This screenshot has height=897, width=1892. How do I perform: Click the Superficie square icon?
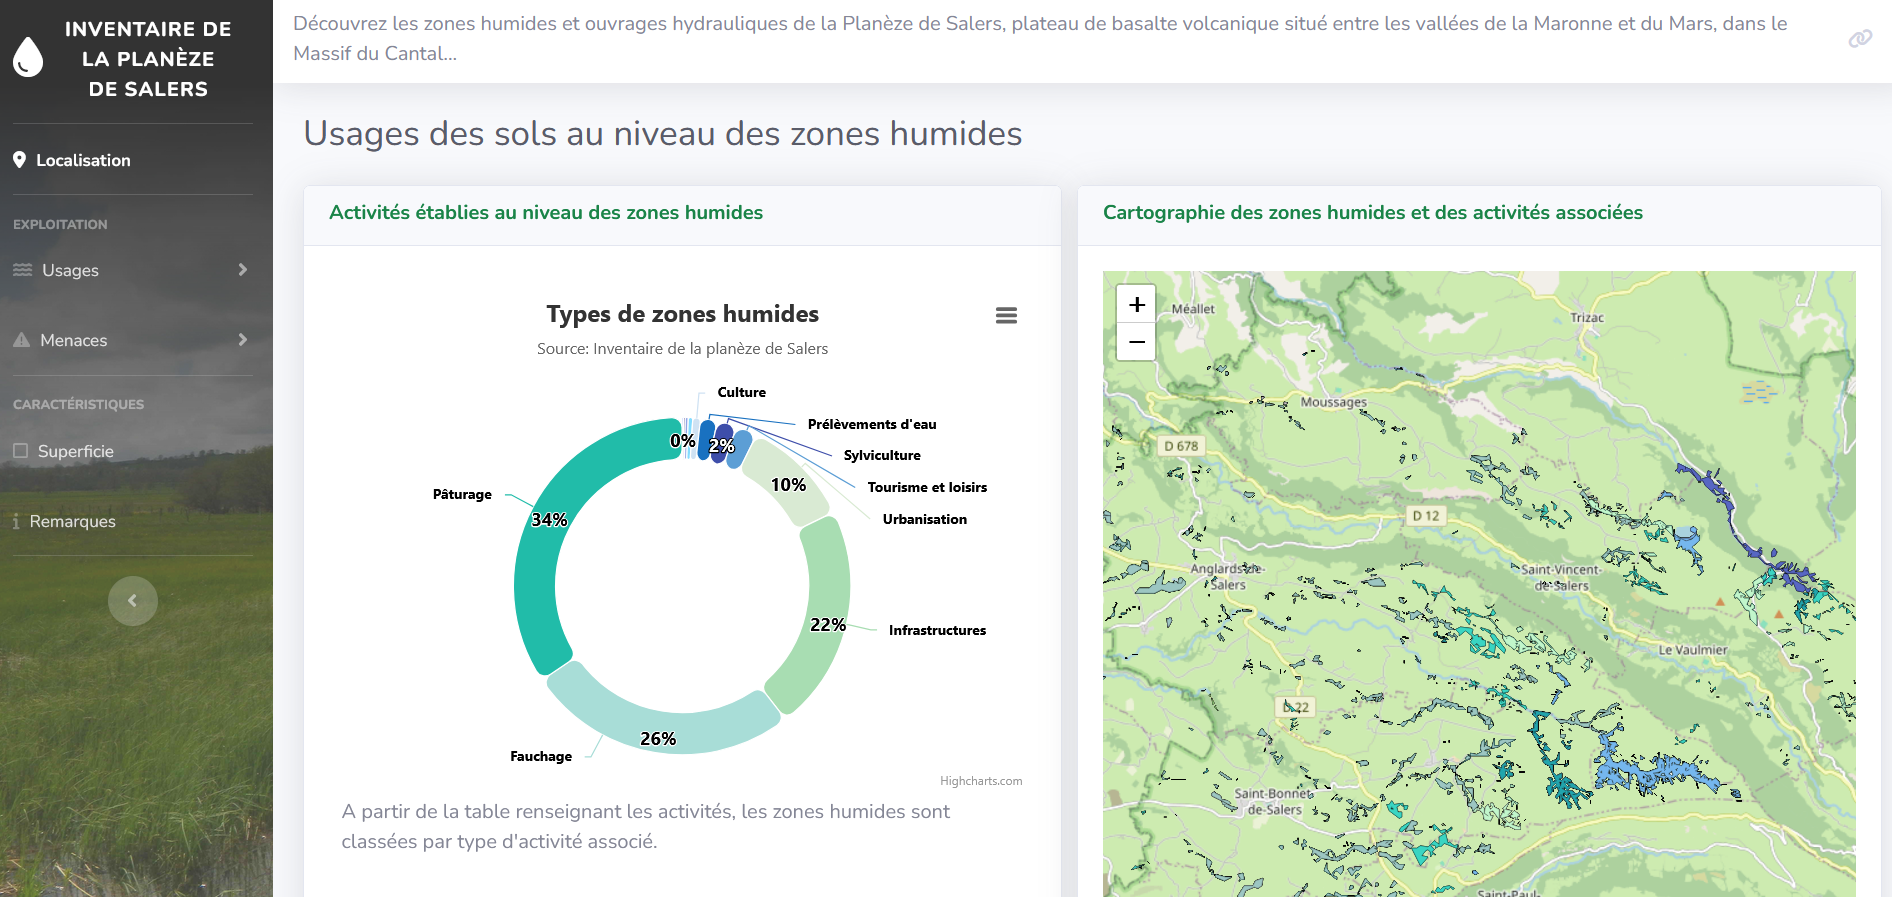pyautogui.click(x=21, y=451)
